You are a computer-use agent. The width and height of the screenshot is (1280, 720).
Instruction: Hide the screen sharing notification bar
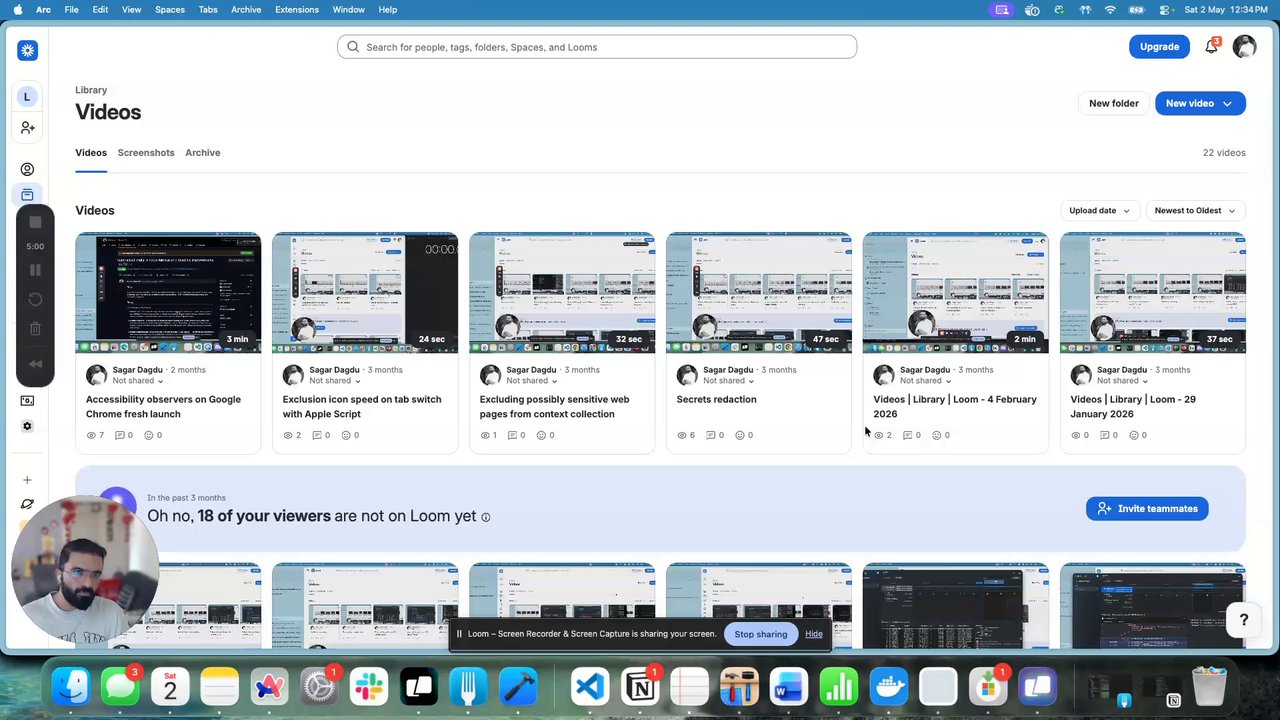coord(814,634)
